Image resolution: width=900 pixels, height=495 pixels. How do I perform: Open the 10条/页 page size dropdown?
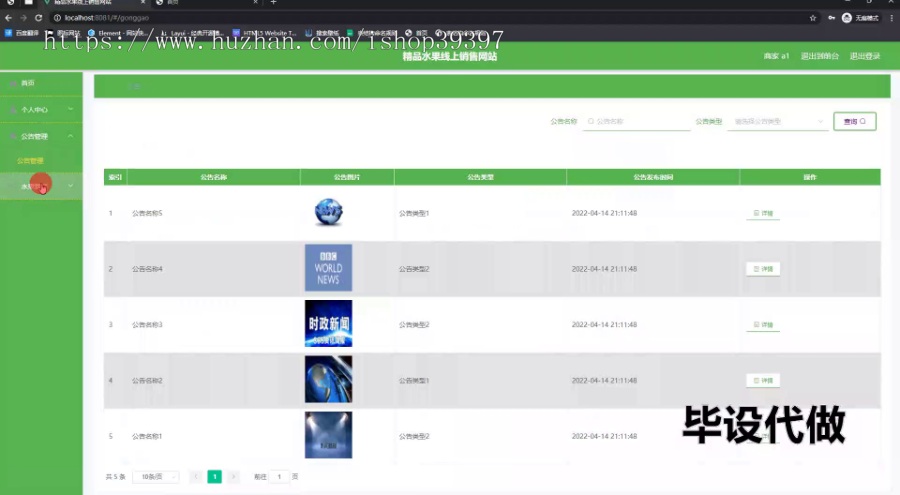pos(156,477)
